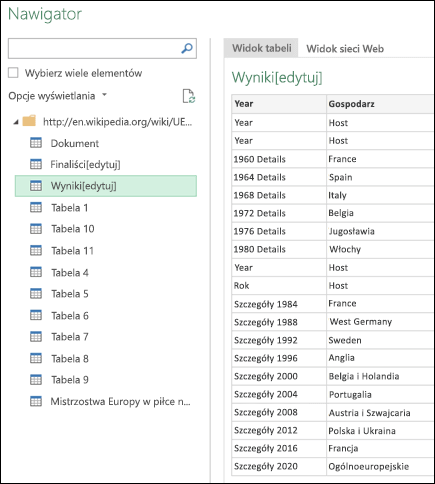The width and height of the screenshot is (435, 484).
Task: Click the refresh document icon
Action: 189,96
